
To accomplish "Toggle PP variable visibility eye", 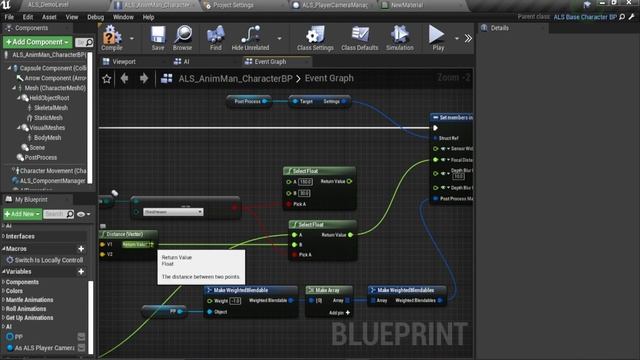I will click(x=81, y=337).
